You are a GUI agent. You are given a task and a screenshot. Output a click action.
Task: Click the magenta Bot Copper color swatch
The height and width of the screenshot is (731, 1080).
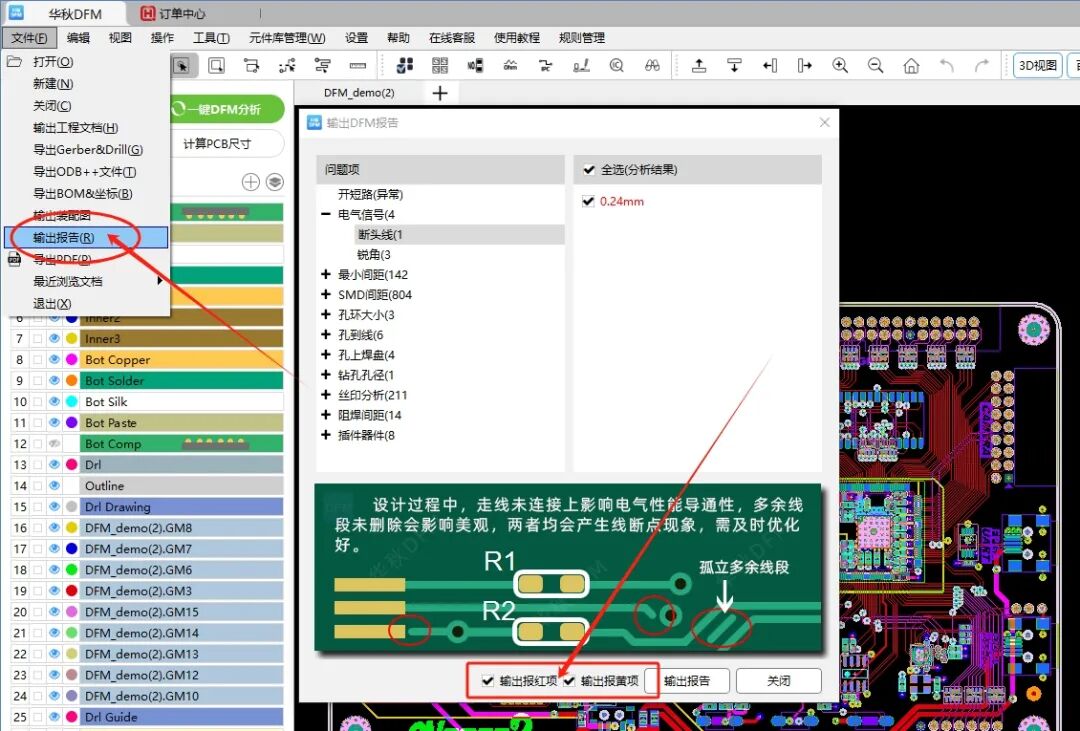[71, 360]
